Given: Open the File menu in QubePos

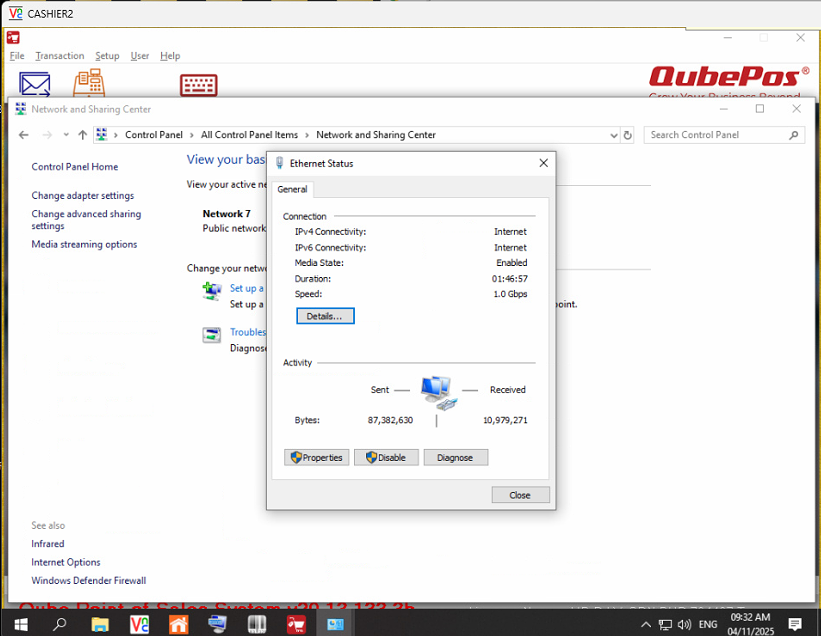Looking at the screenshot, I should pyautogui.click(x=17, y=55).
